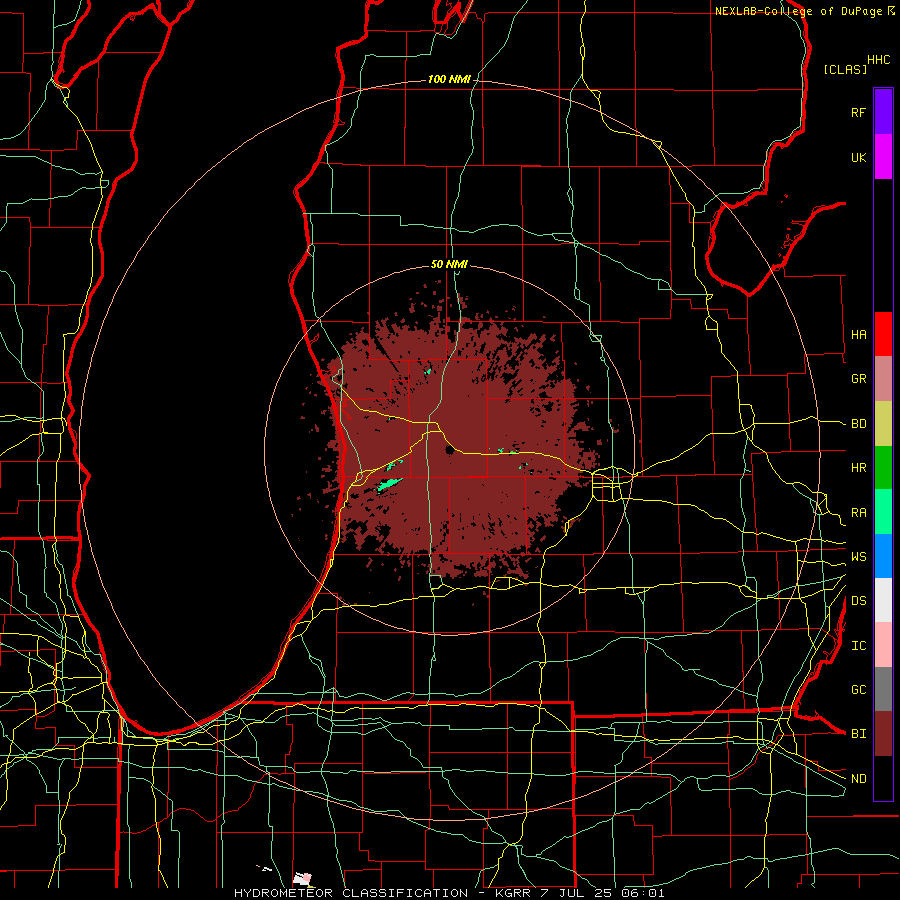Click the RF legend label
900x900 pixels.
858,113
